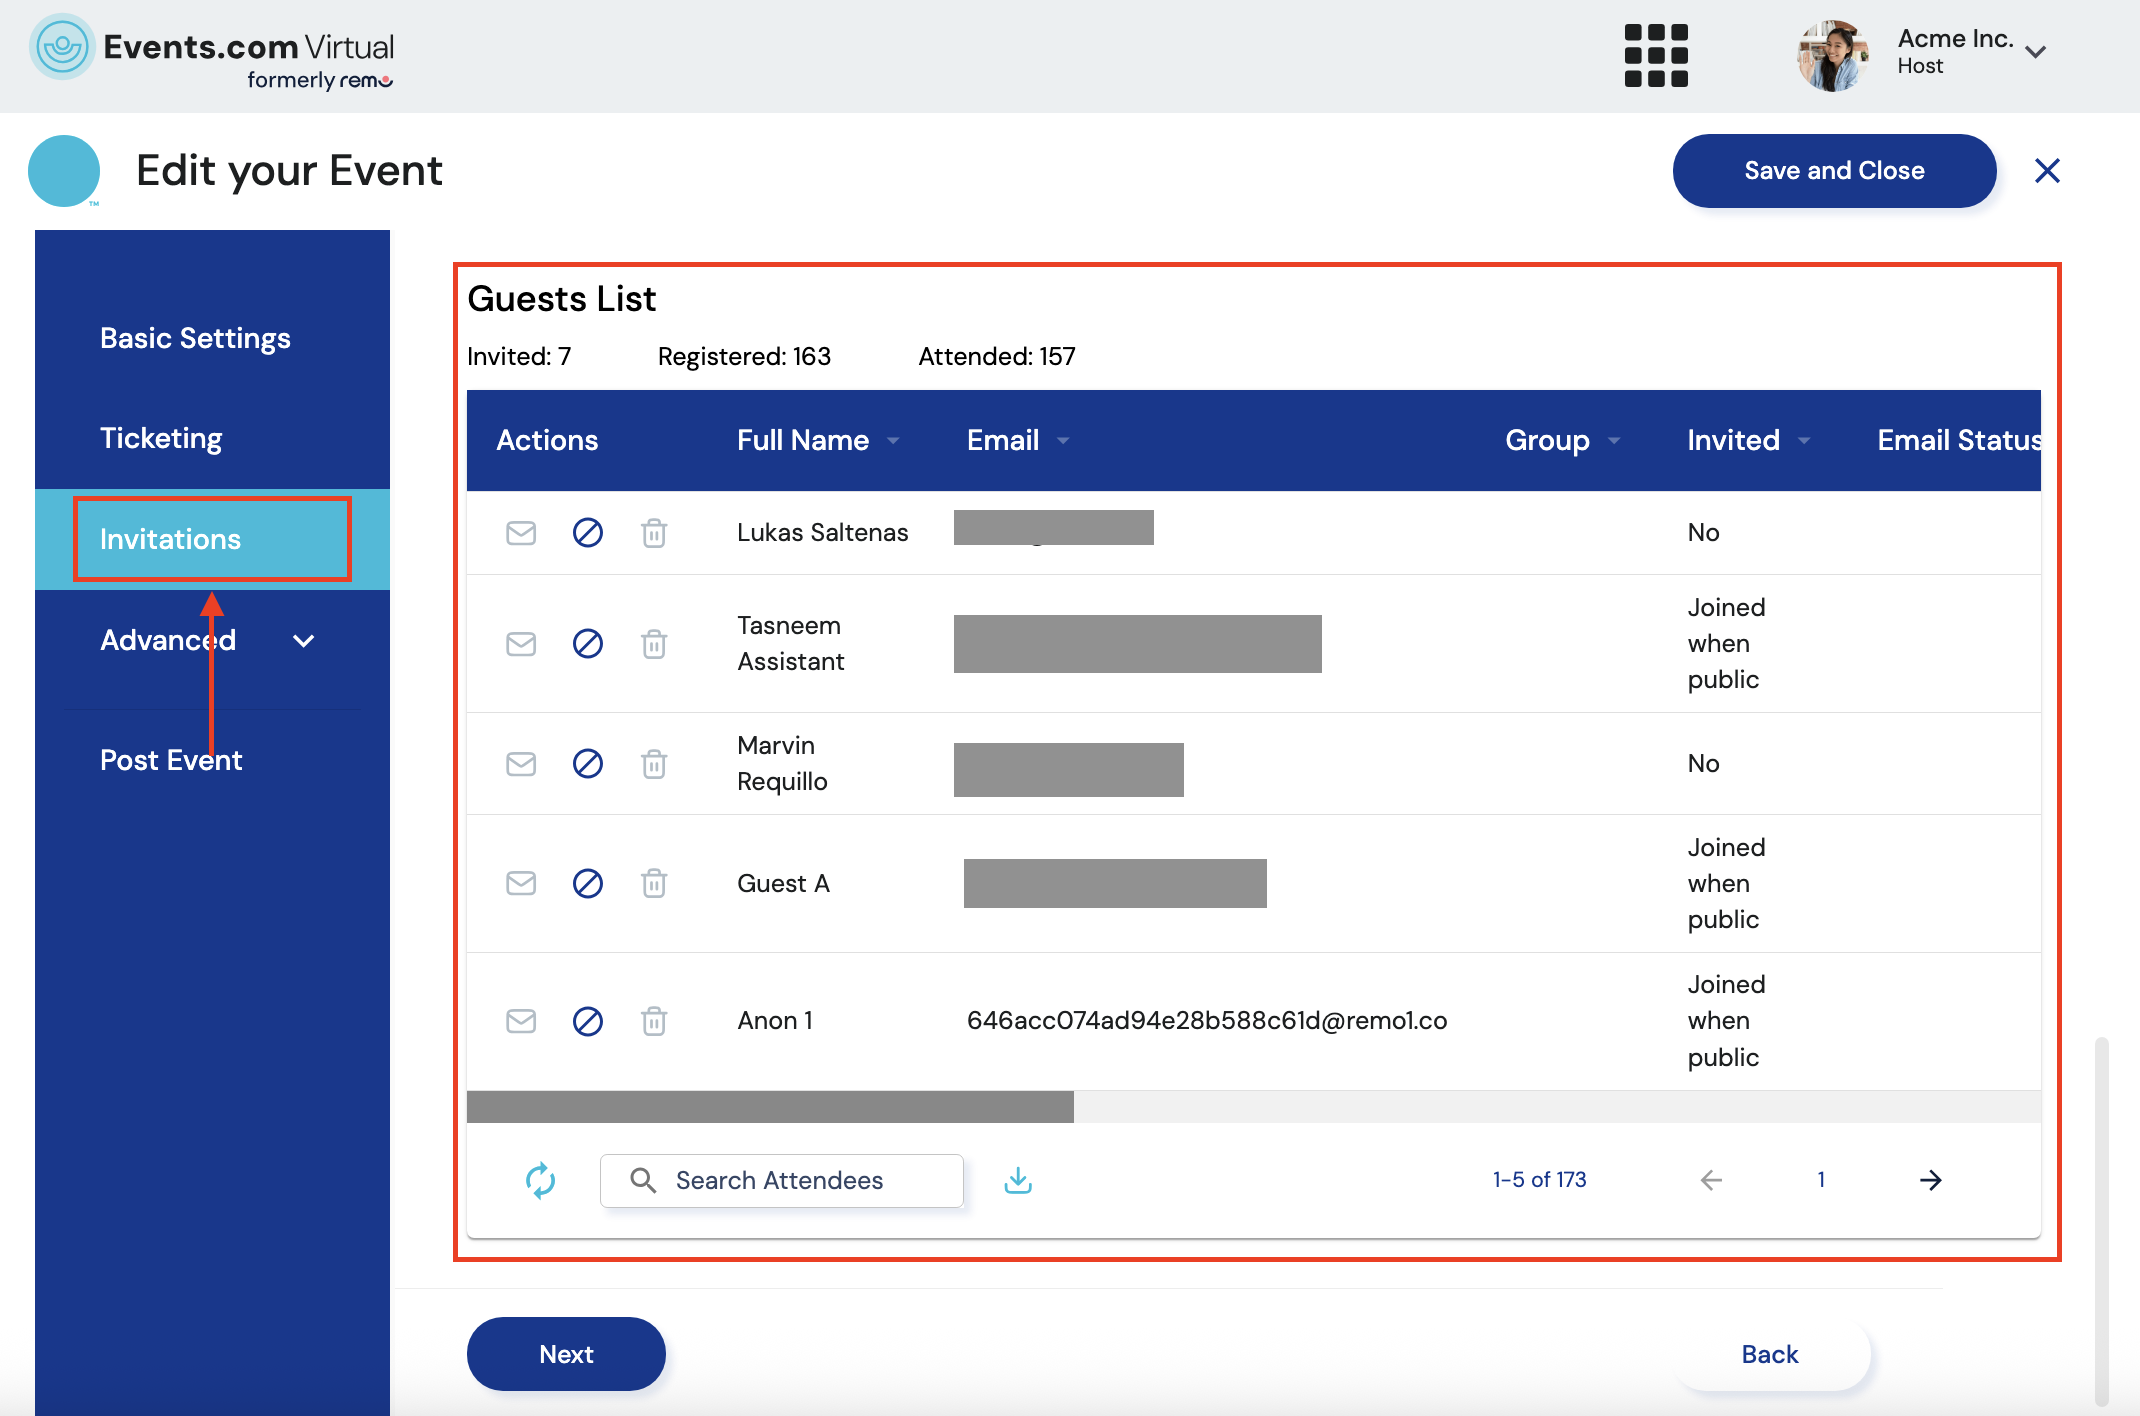
Task: Go to next page of guests
Action: pos(1930,1180)
